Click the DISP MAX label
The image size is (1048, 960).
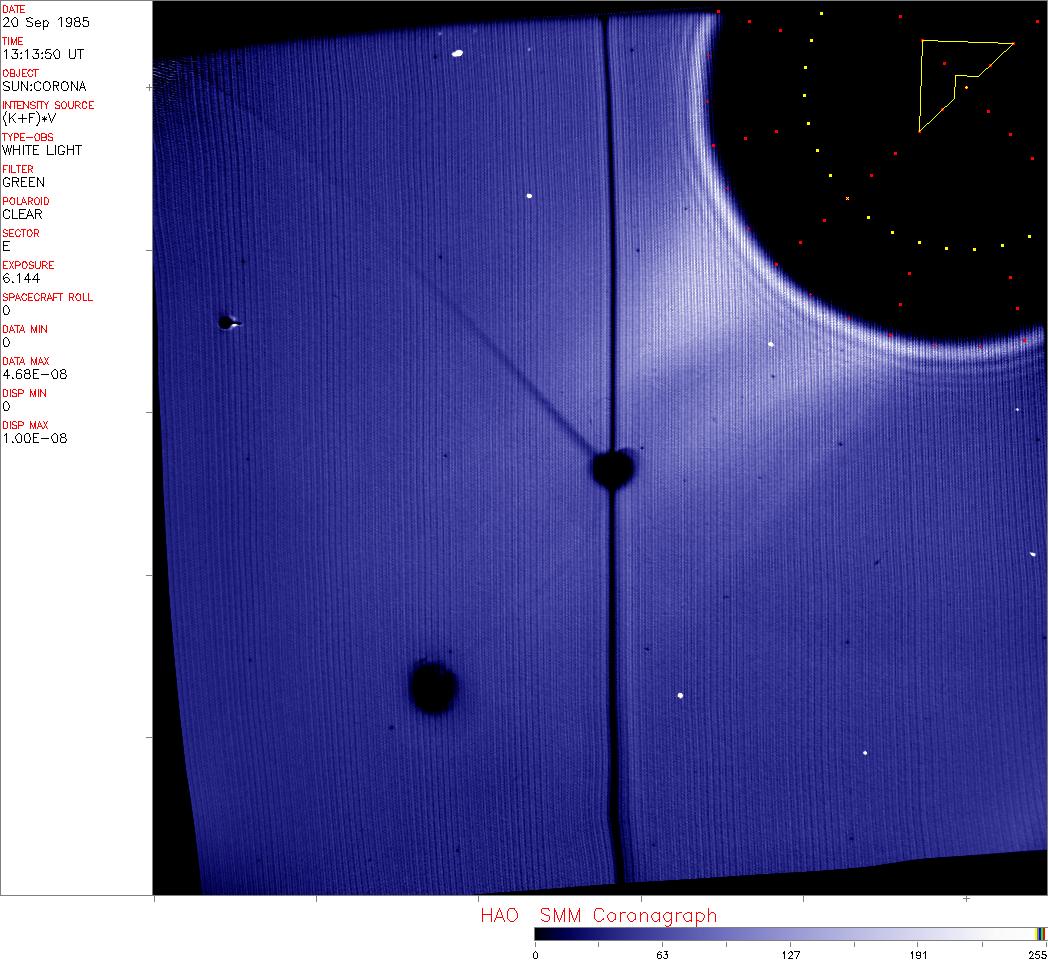coord(25,427)
